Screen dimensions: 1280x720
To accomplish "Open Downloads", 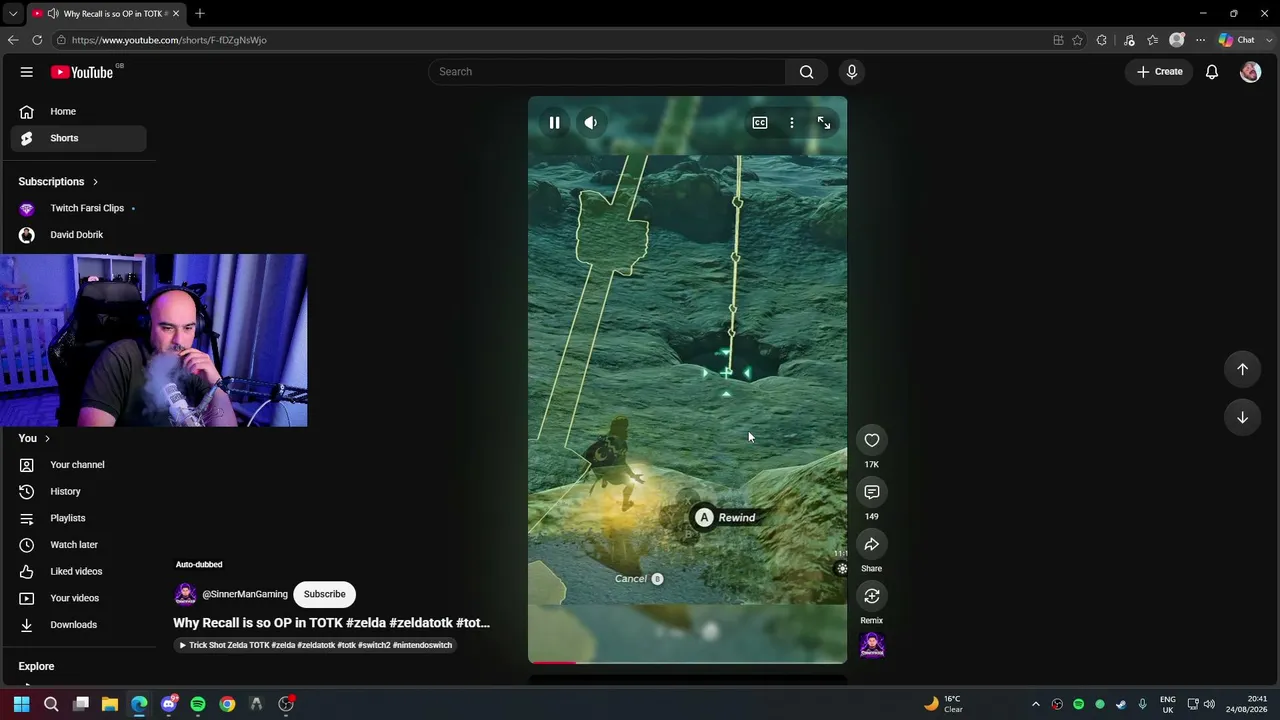I will click(x=78, y=625).
